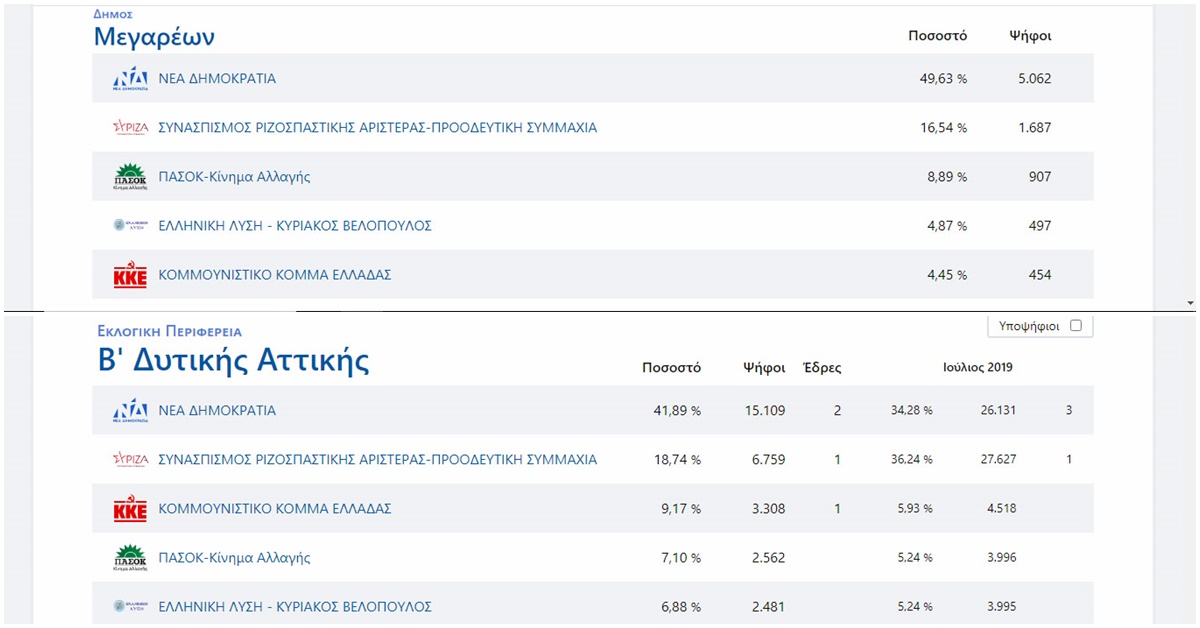Click the Ποσοστό column header in the Μεγαρέων table
The height and width of the screenshot is (628, 1200).
tap(937, 36)
